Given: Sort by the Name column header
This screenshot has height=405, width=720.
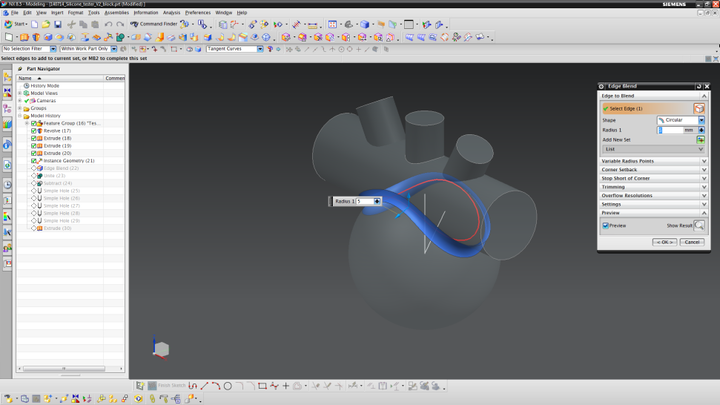Looking at the screenshot, I should (x=60, y=78).
